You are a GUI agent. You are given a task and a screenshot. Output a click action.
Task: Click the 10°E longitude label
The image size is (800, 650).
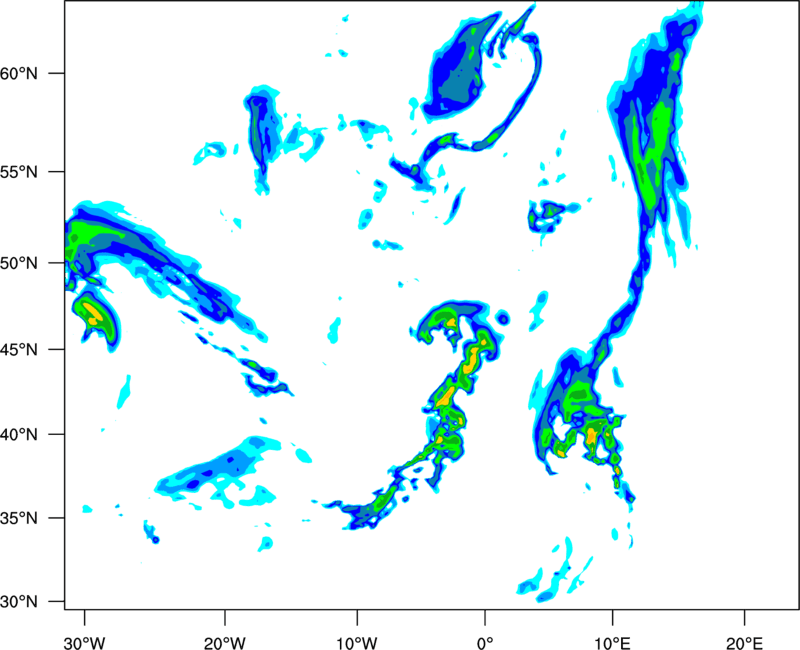612,643
